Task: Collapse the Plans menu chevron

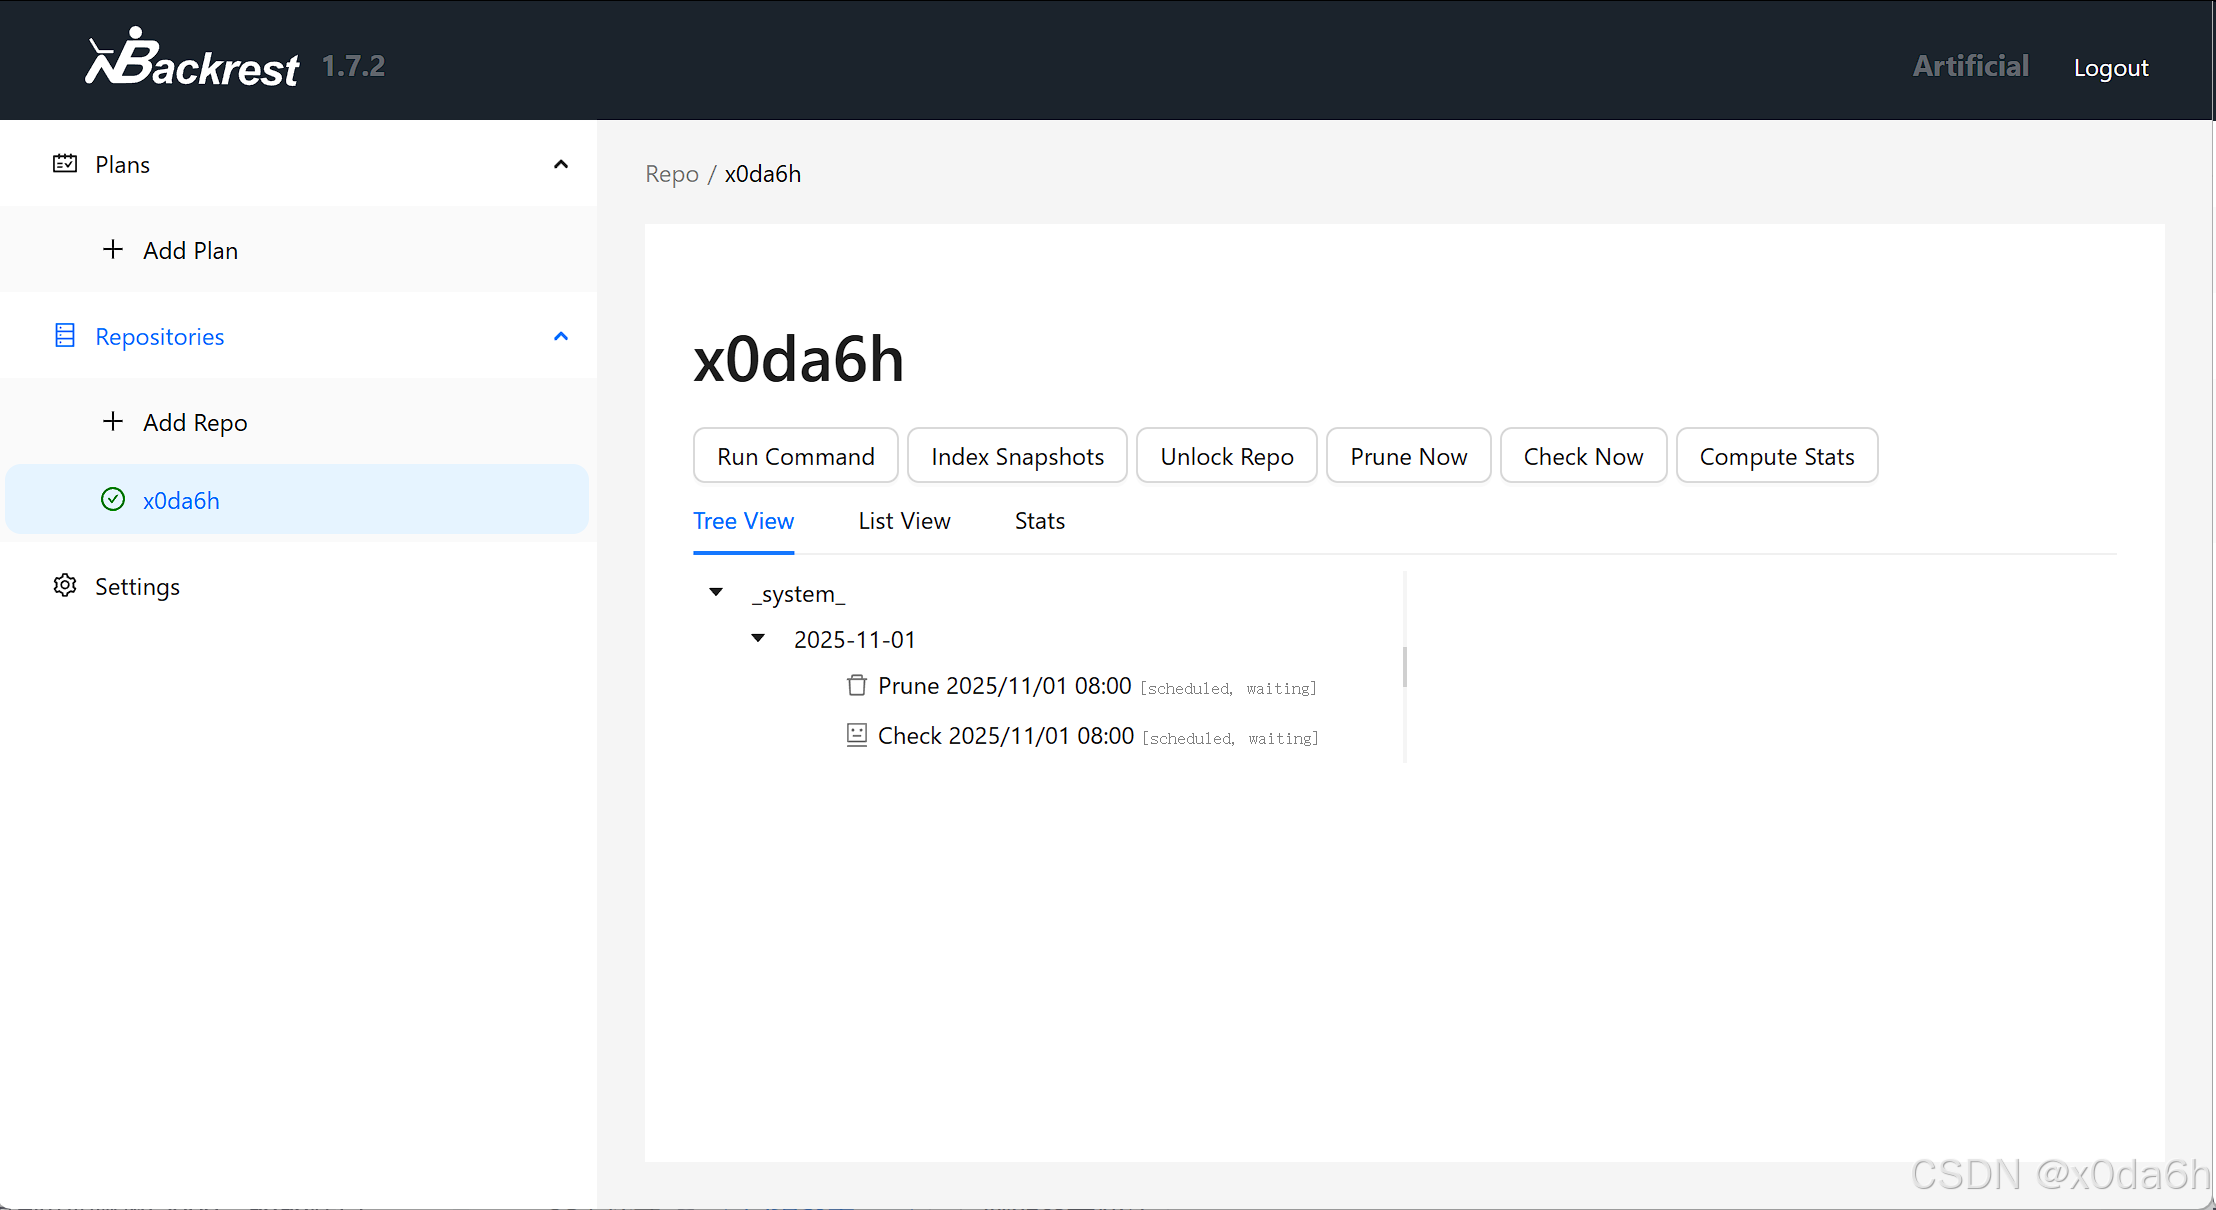Action: 561,164
